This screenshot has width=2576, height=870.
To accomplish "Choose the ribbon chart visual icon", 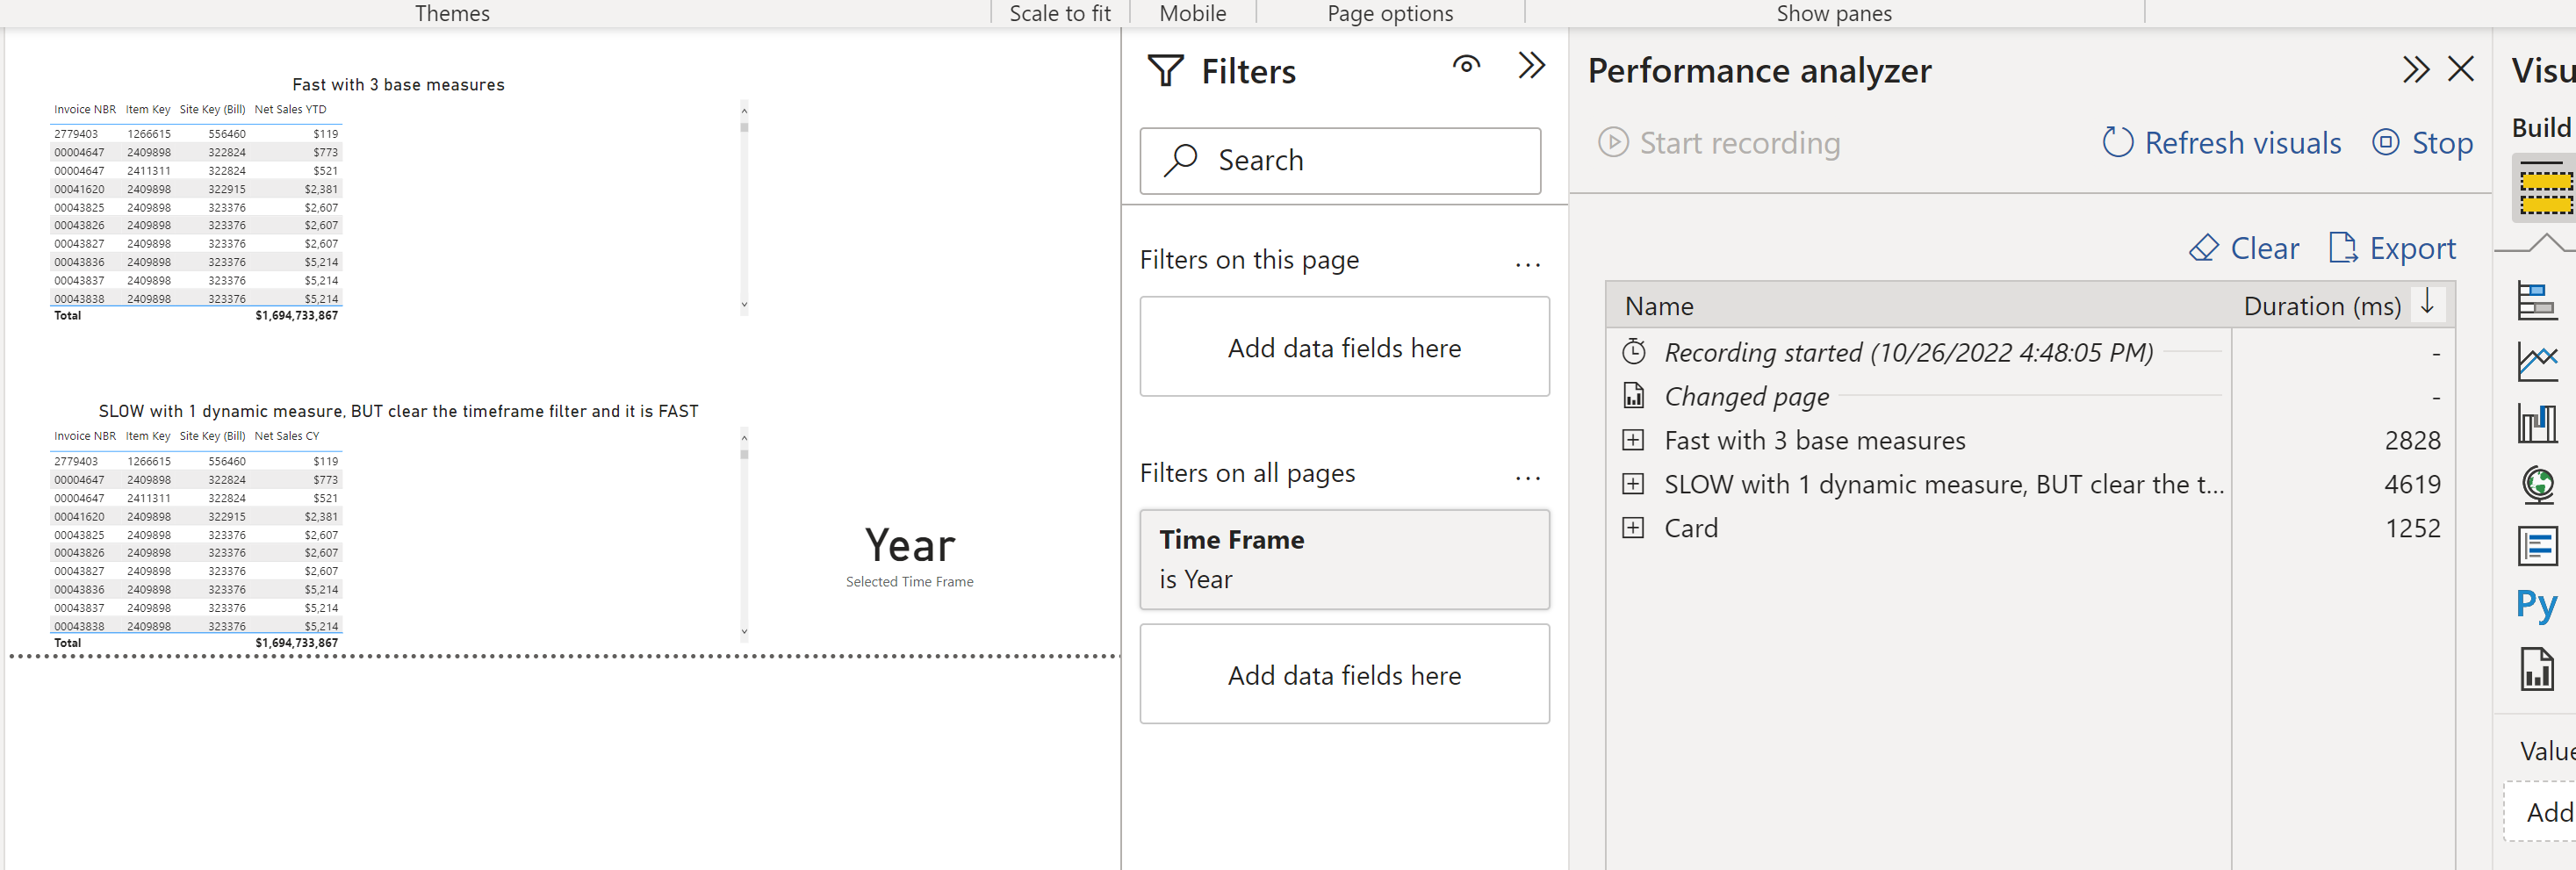I will 2537,424.
